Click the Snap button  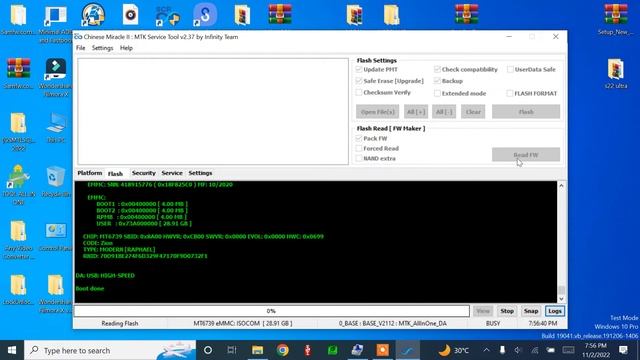coord(531,311)
